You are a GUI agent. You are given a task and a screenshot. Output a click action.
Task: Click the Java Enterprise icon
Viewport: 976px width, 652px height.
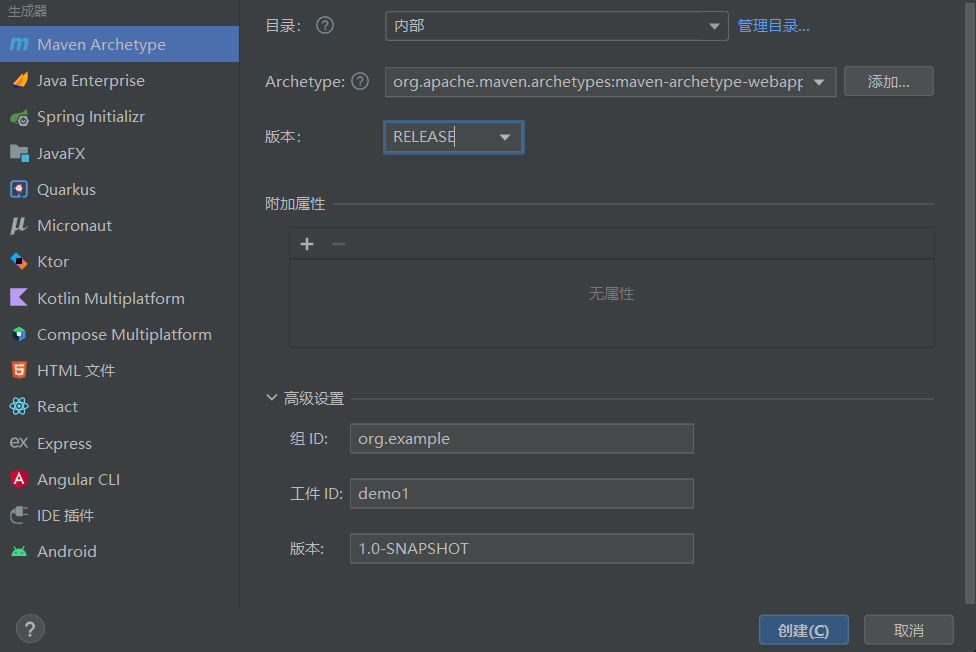(19, 80)
